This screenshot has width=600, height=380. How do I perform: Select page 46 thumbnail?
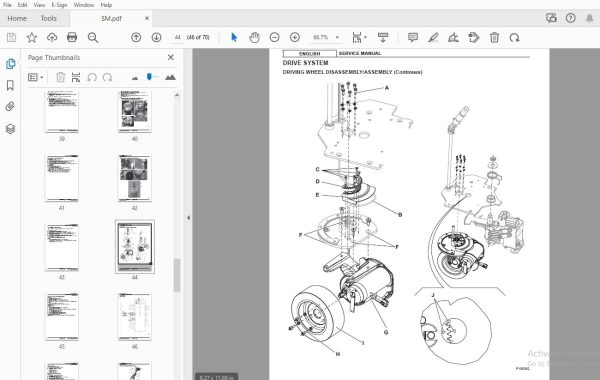[134, 317]
